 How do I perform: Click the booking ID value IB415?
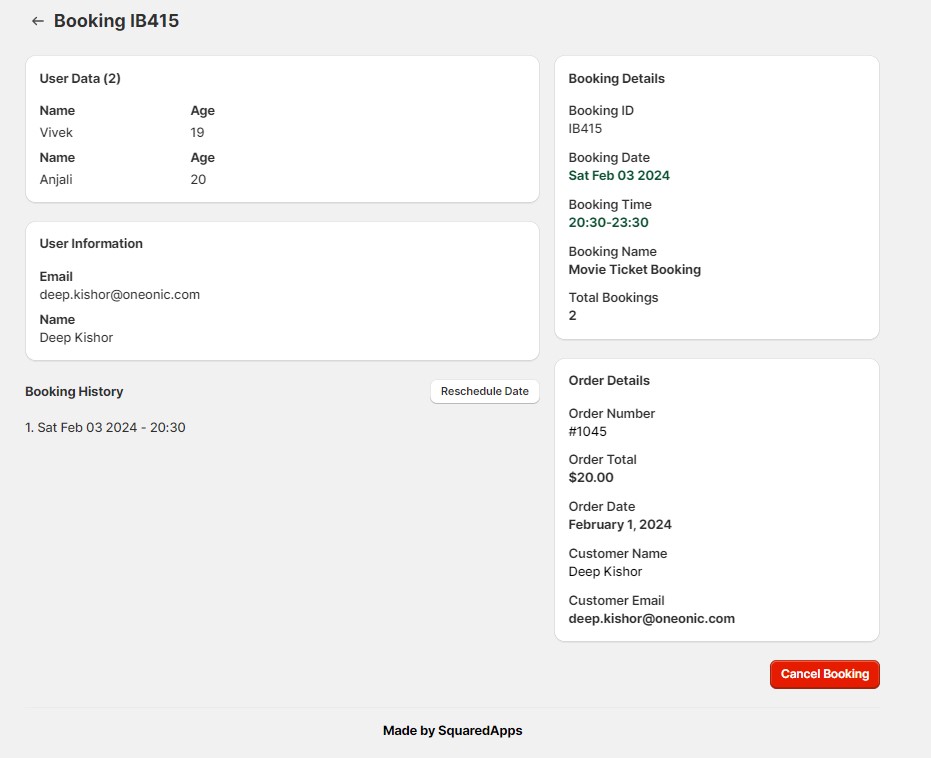click(x=585, y=129)
